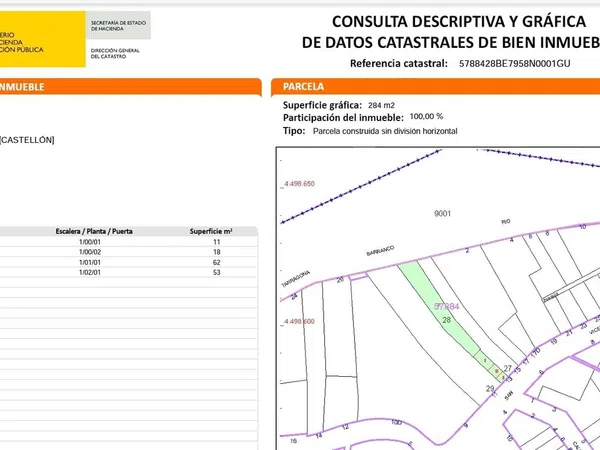Screen dimensions: 600x450
Task: Click parcel number 29 on the map
Action: coord(490,388)
